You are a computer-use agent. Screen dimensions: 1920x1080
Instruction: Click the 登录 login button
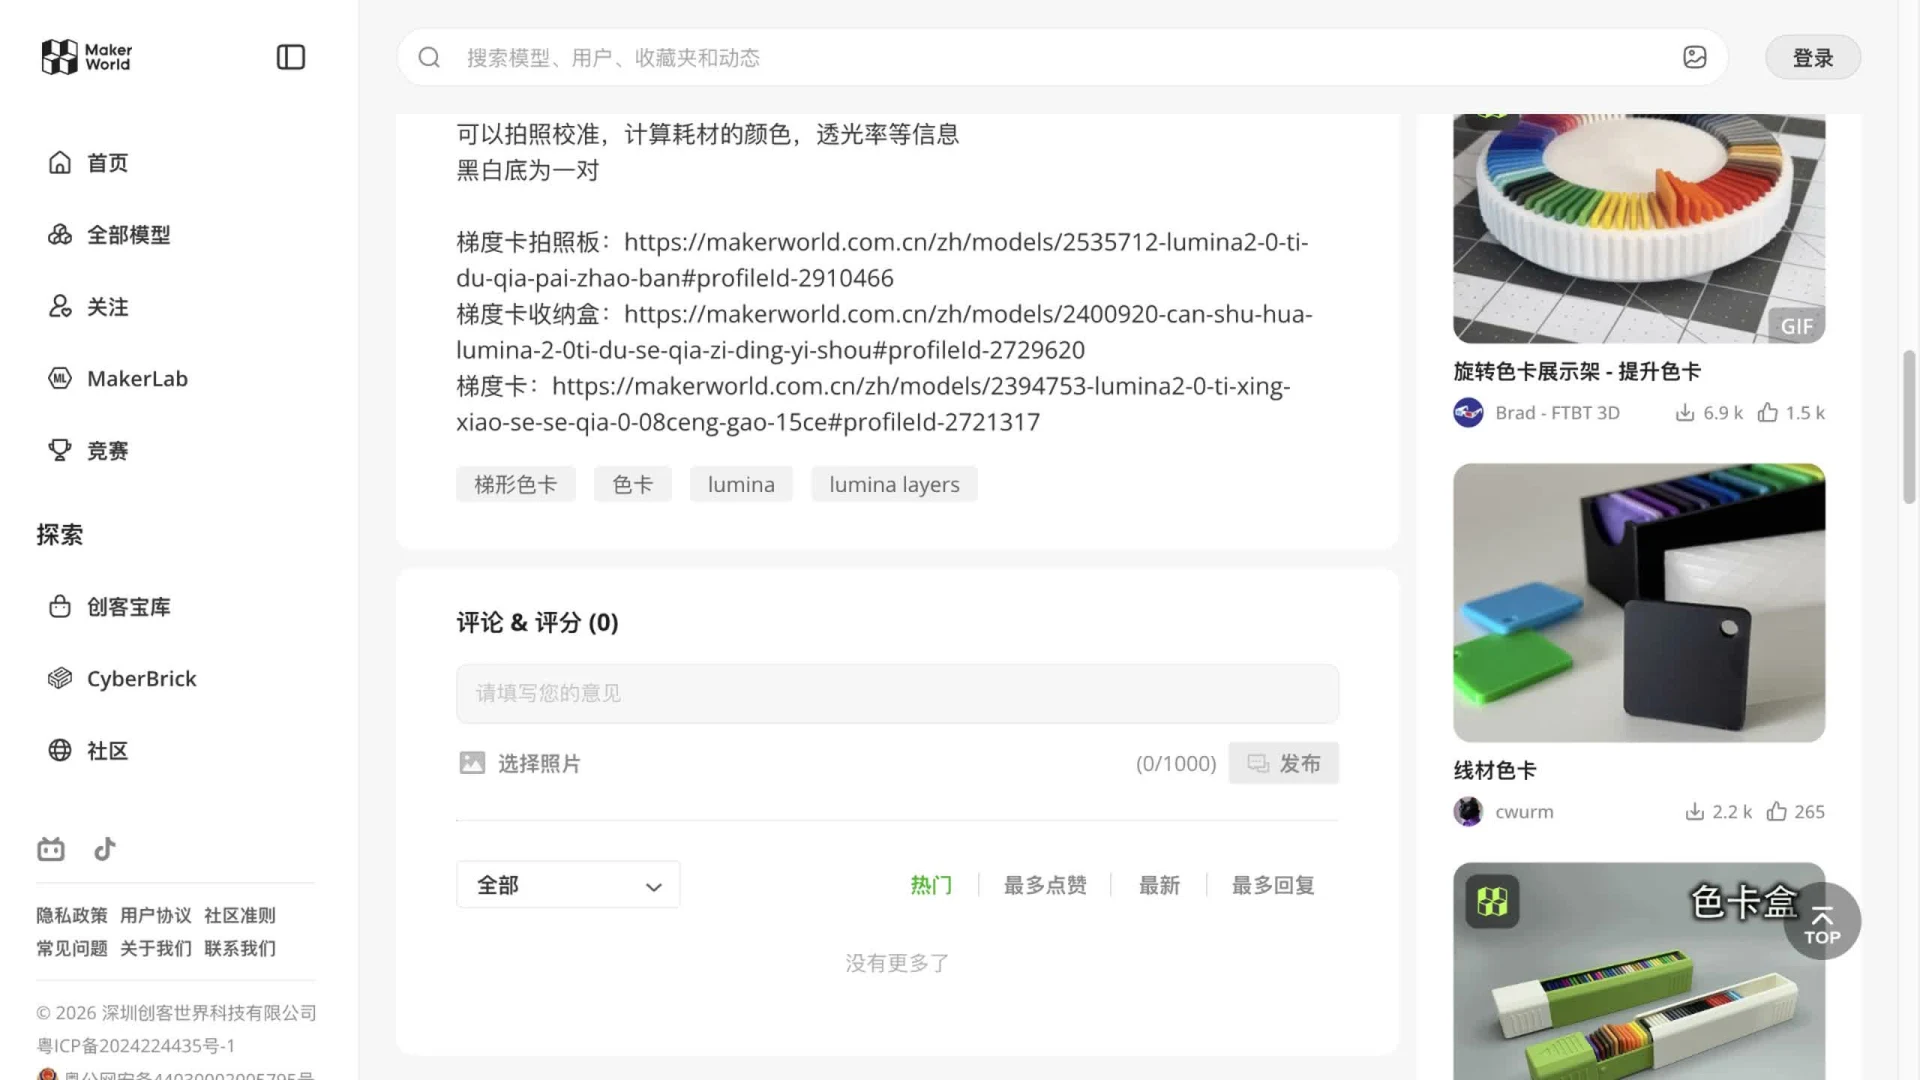click(x=1812, y=57)
